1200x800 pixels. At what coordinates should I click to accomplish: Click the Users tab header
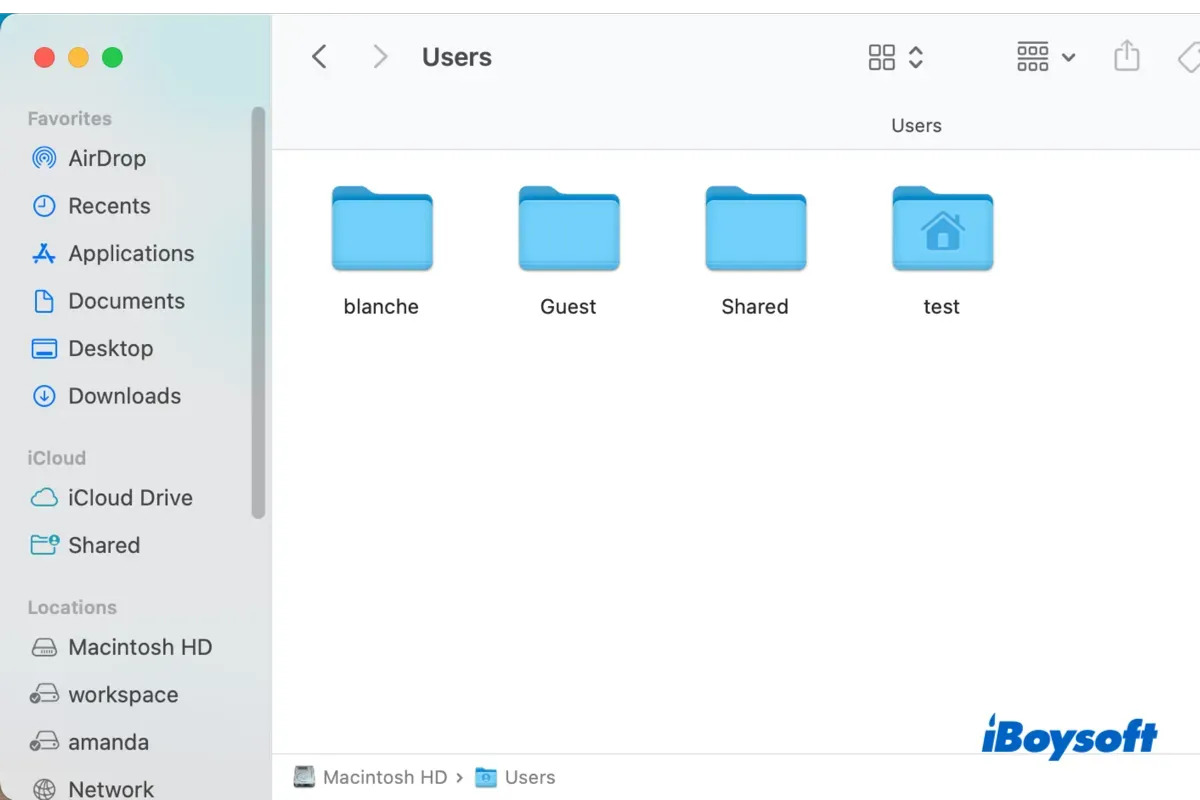coord(916,126)
